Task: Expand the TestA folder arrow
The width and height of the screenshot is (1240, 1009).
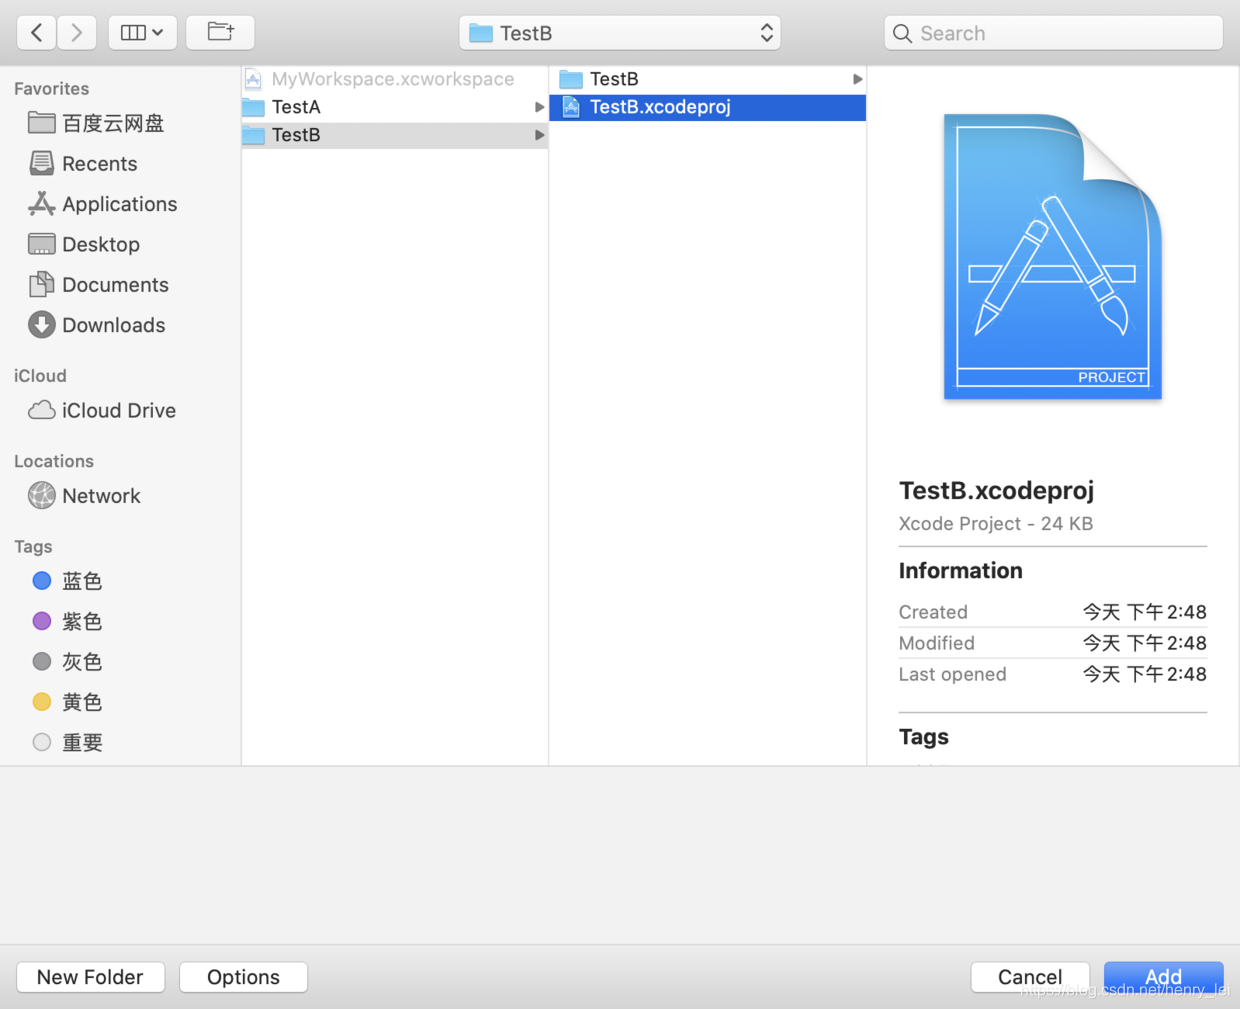Action: pyautogui.click(x=539, y=107)
